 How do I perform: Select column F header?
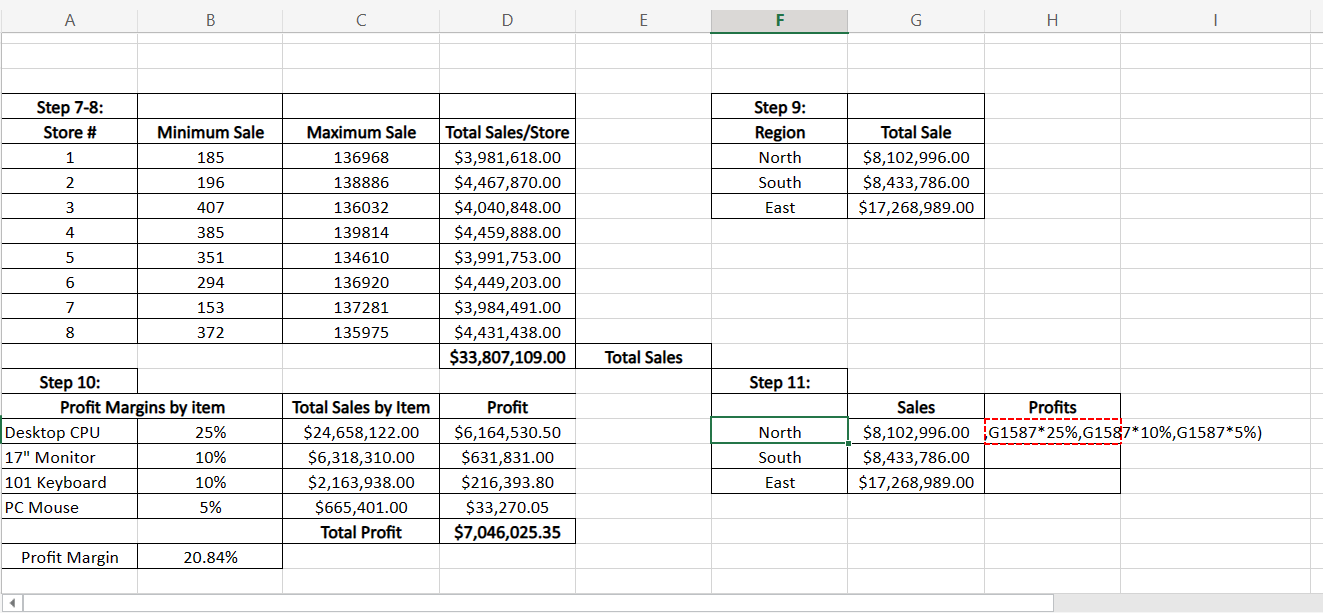tap(779, 20)
